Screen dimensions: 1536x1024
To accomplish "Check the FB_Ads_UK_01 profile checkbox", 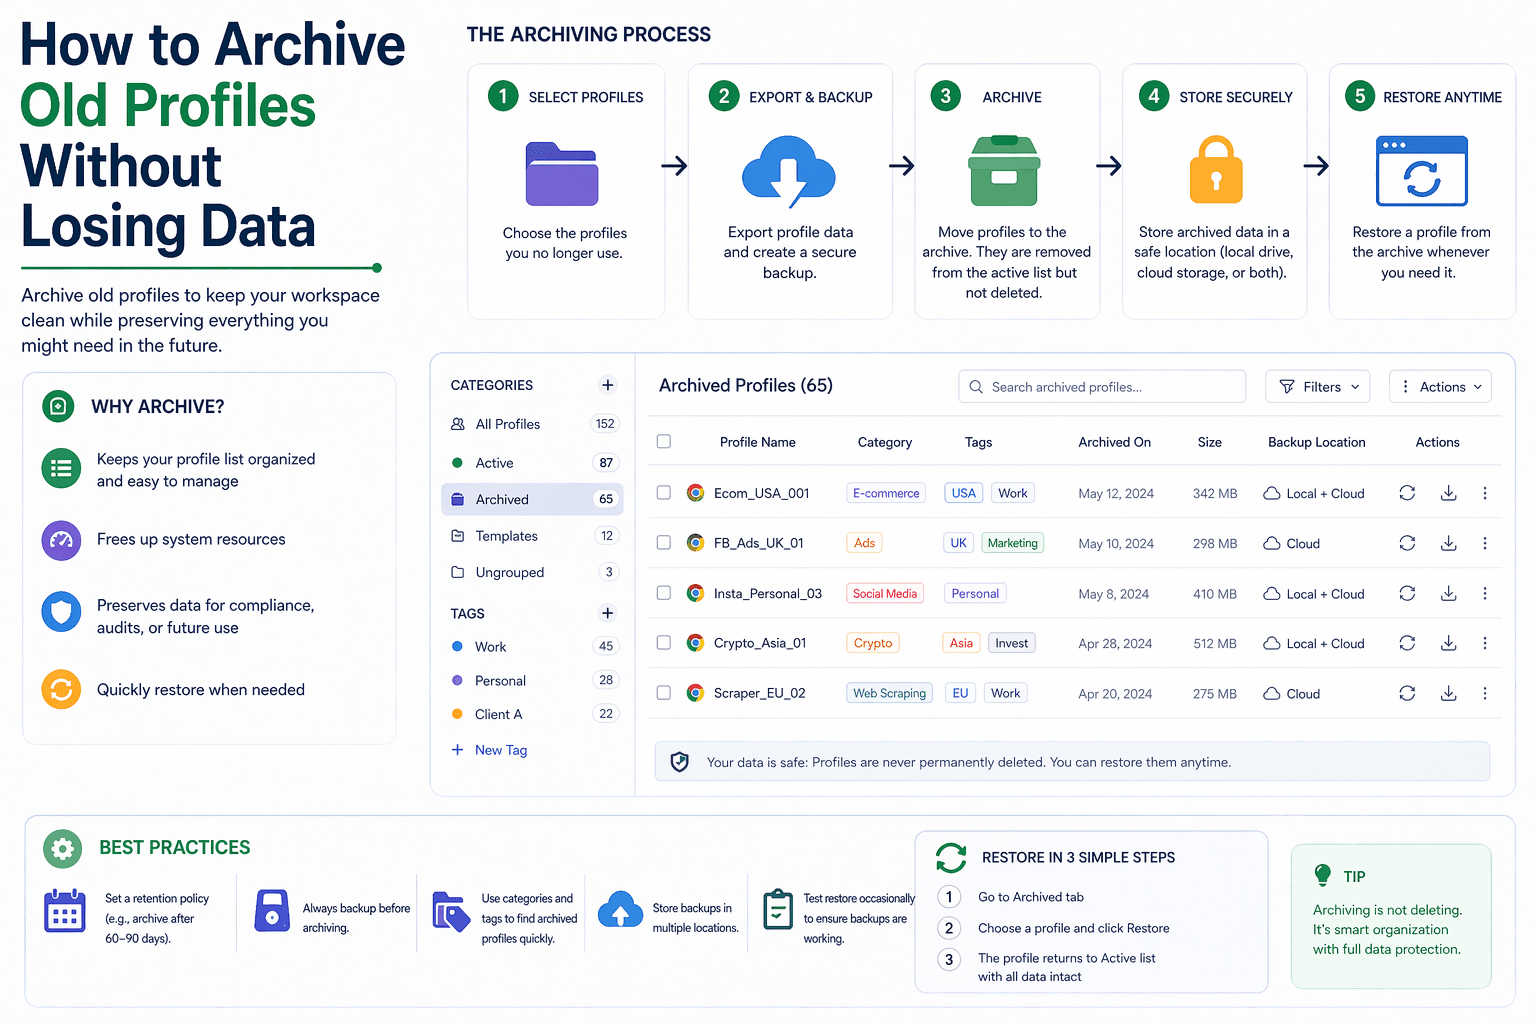I will pos(664,542).
